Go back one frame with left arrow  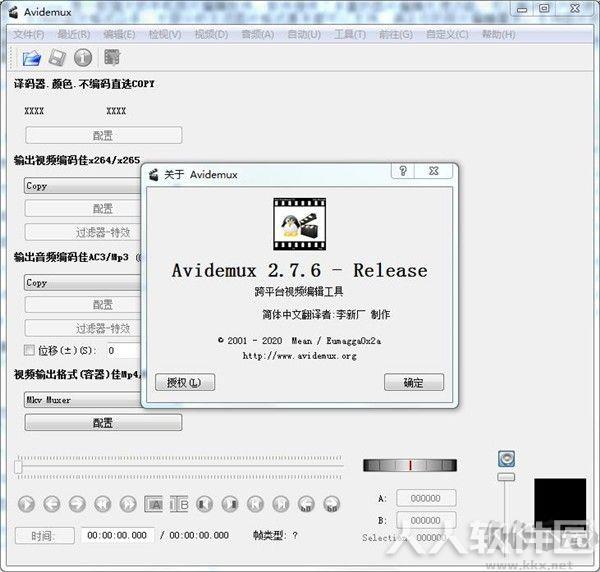point(52,504)
